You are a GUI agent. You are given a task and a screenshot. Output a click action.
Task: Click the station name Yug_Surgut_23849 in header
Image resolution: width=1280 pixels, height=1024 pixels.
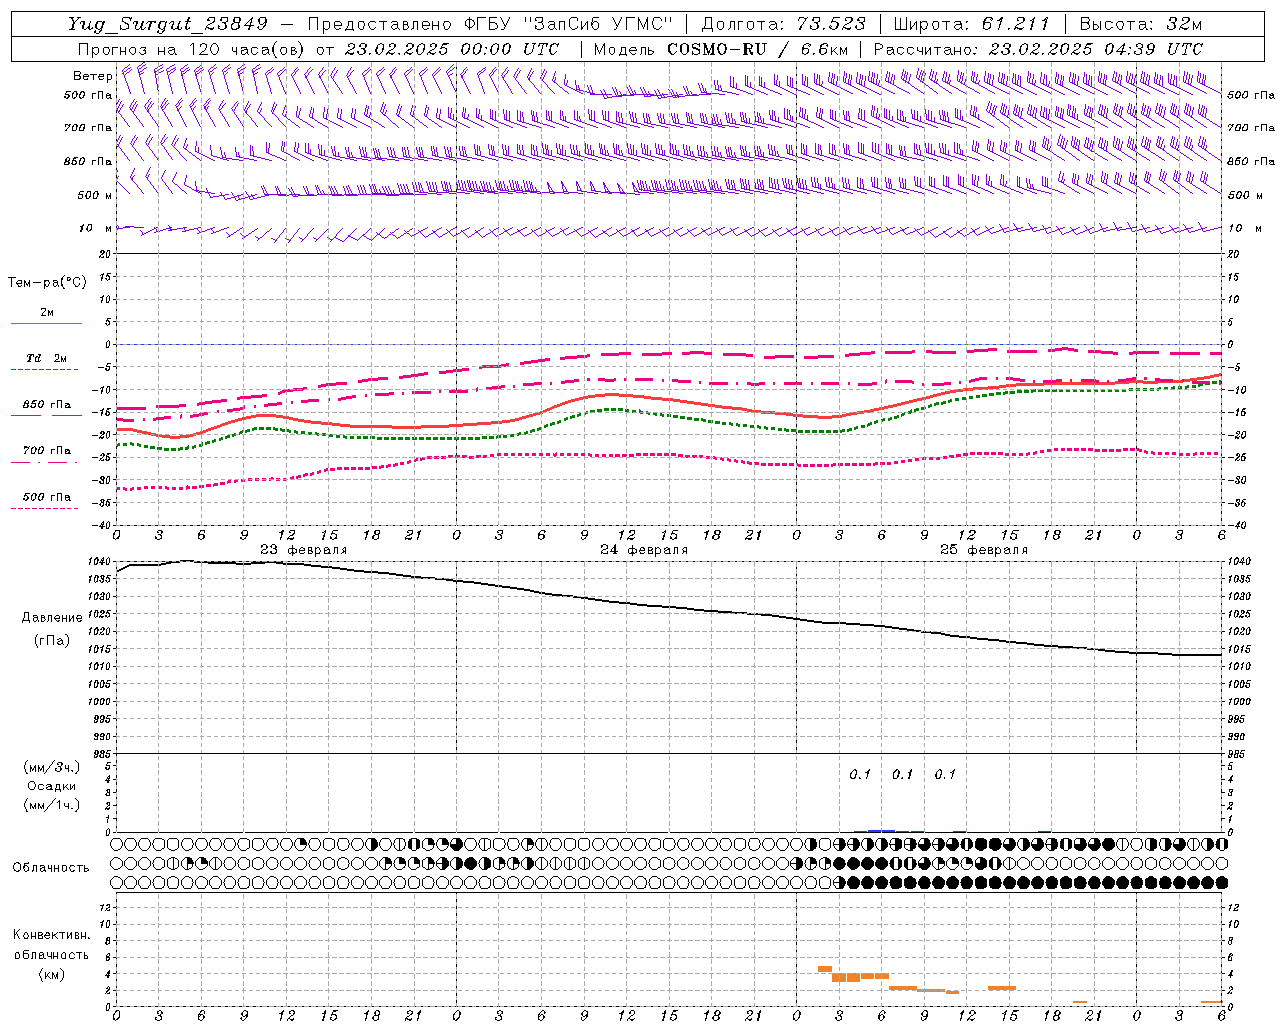(168, 24)
